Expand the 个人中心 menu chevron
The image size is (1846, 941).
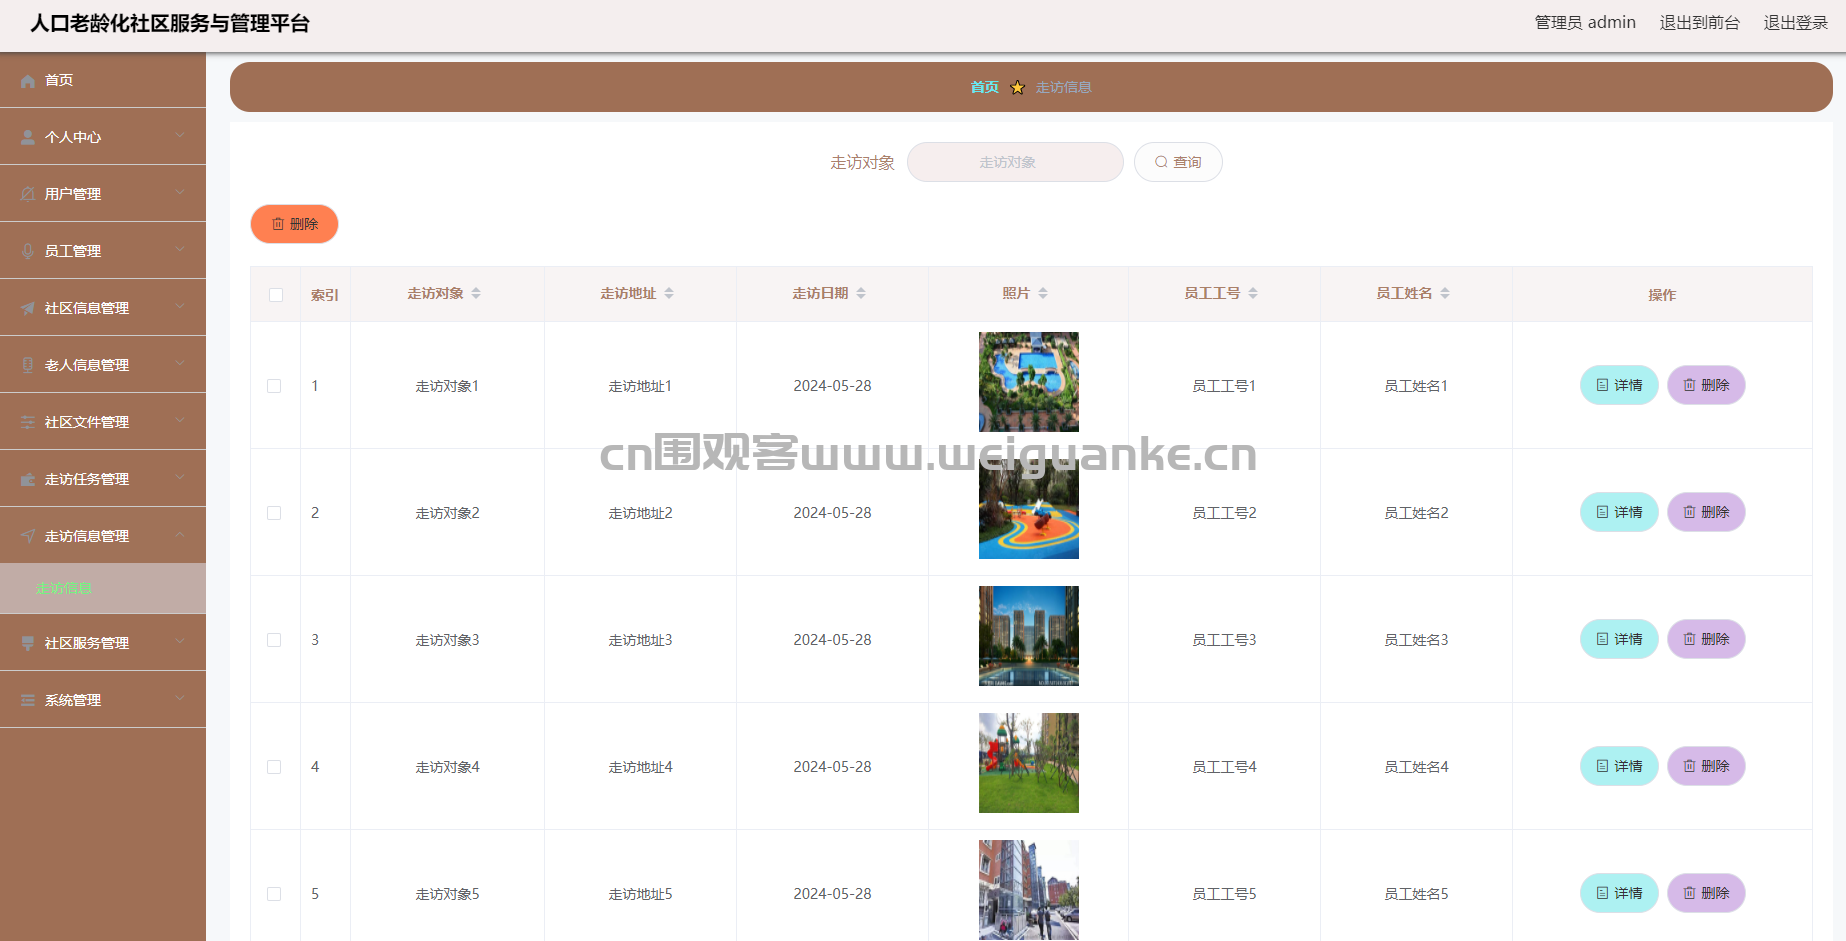tap(180, 136)
